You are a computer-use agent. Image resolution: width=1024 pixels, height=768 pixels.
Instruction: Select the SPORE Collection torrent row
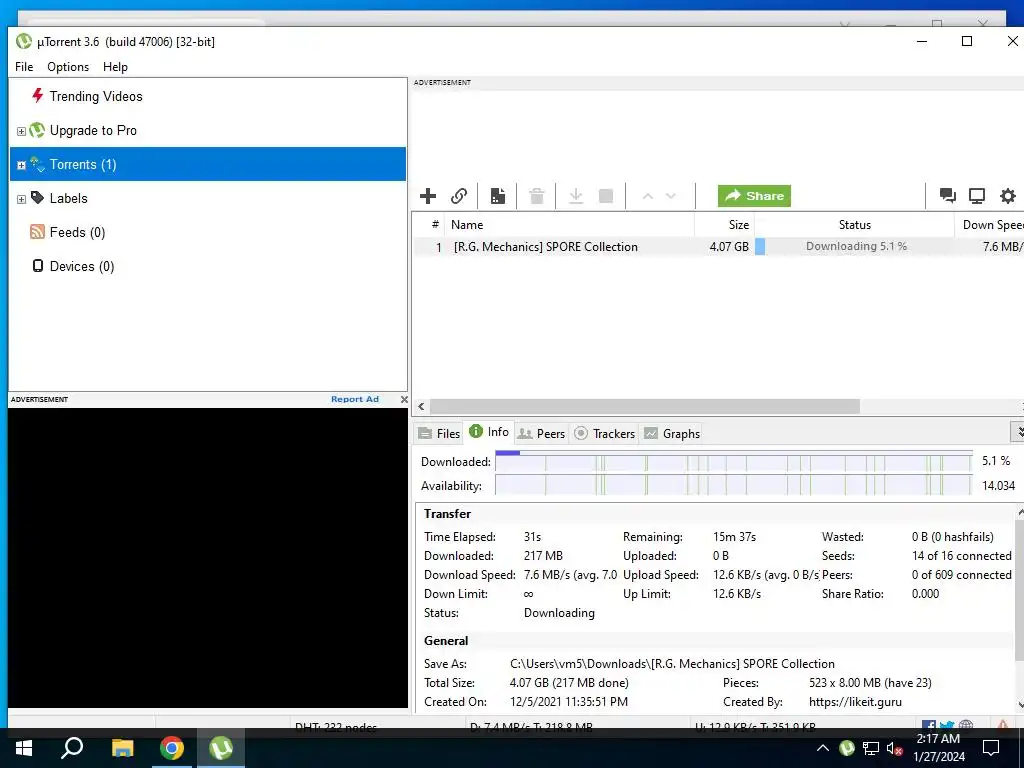[718, 247]
